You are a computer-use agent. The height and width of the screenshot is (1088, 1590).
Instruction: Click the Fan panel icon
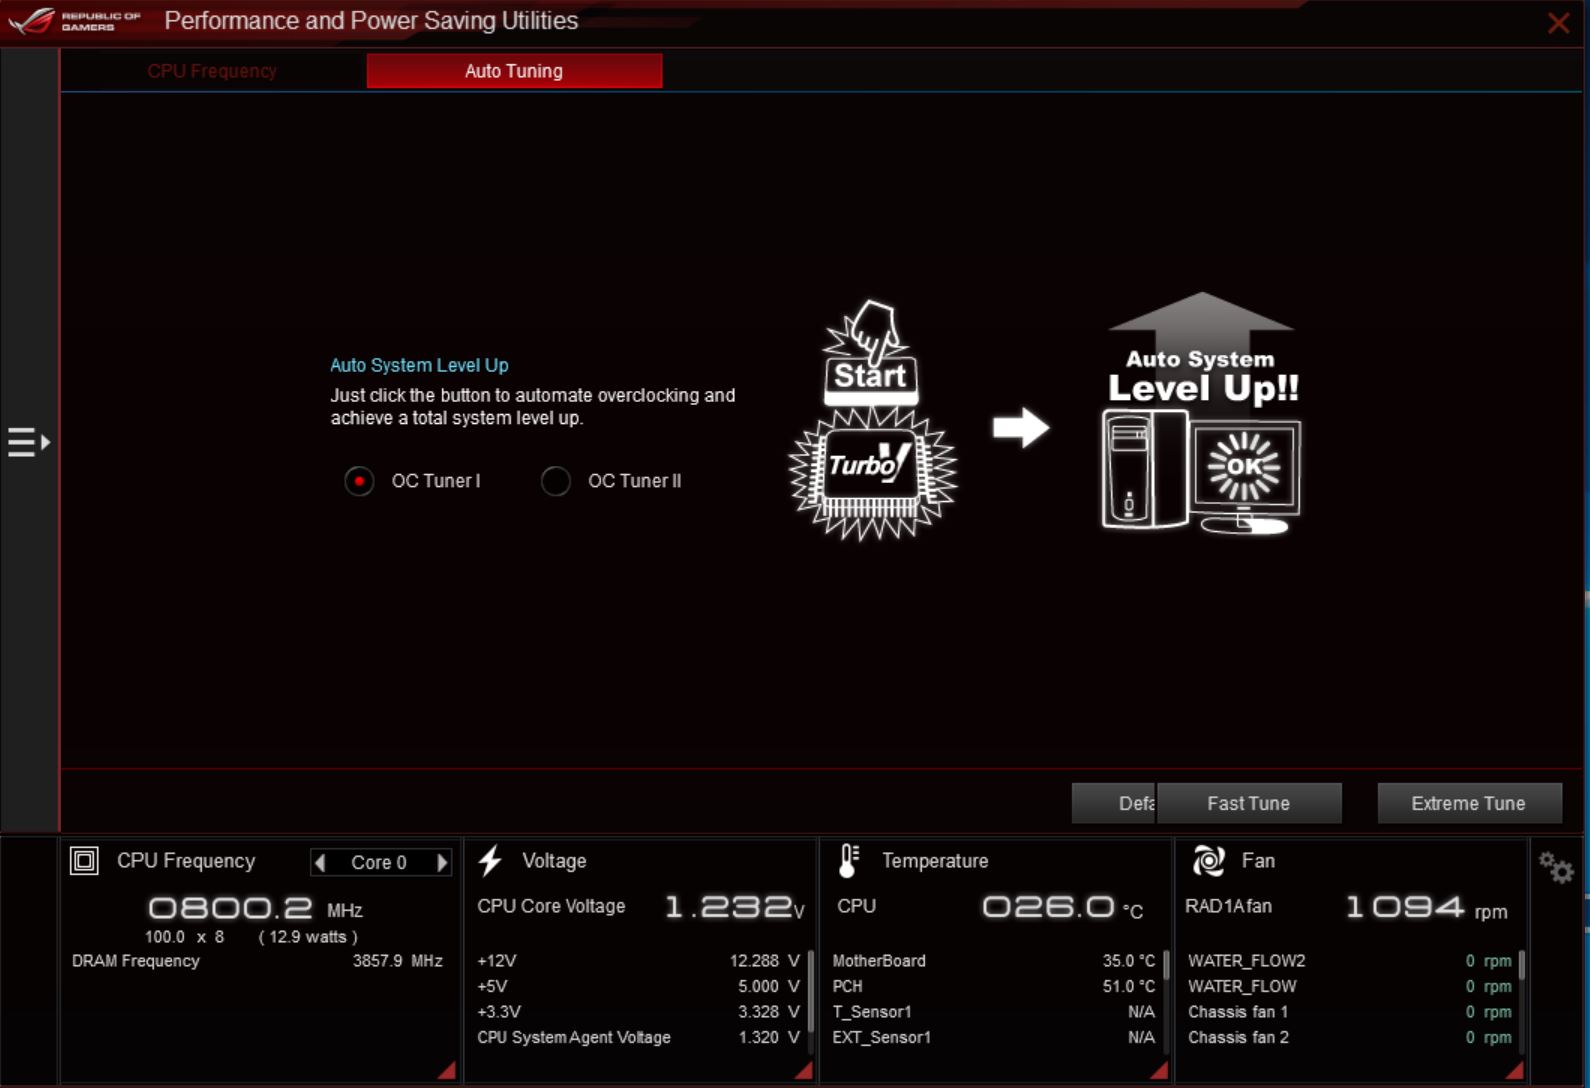pyautogui.click(x=1208, y=860)
